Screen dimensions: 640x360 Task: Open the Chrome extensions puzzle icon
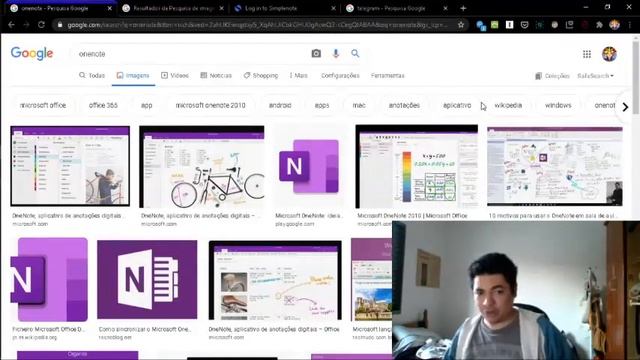pos(599,25)
